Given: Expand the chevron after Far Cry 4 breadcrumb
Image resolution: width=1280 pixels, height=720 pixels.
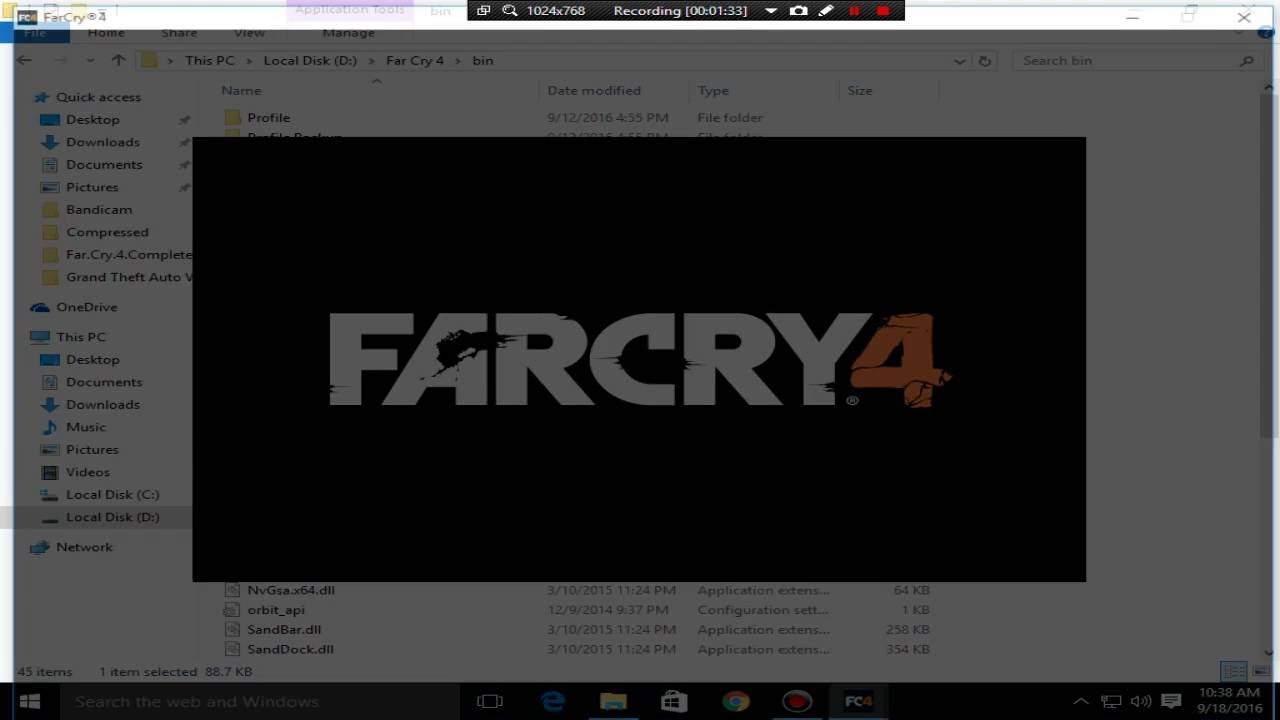Looking at the screenshot, I should [459, 61].
